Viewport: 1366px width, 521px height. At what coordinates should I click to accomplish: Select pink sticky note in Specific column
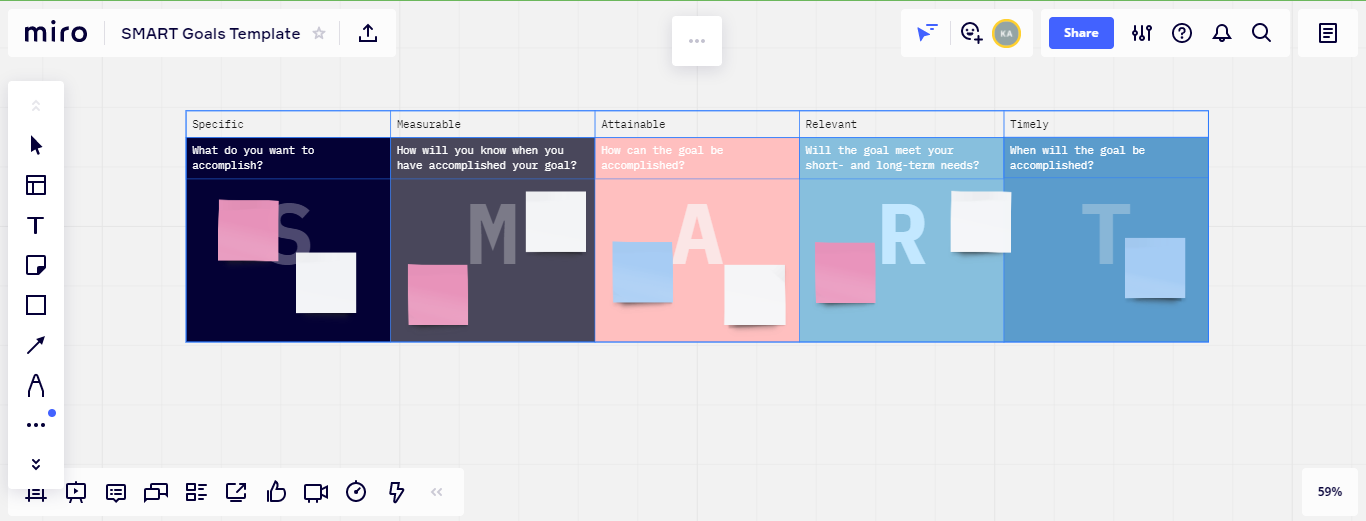tap(248, 231)
